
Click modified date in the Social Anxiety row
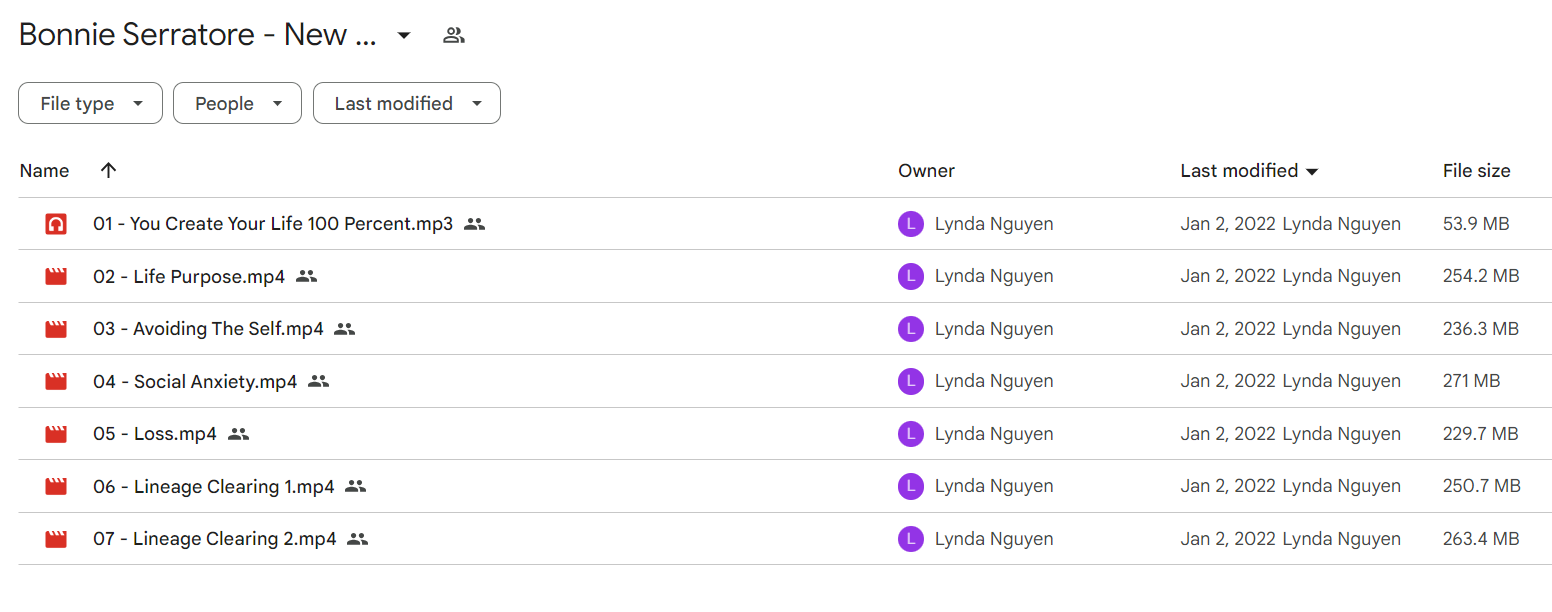1228,381
